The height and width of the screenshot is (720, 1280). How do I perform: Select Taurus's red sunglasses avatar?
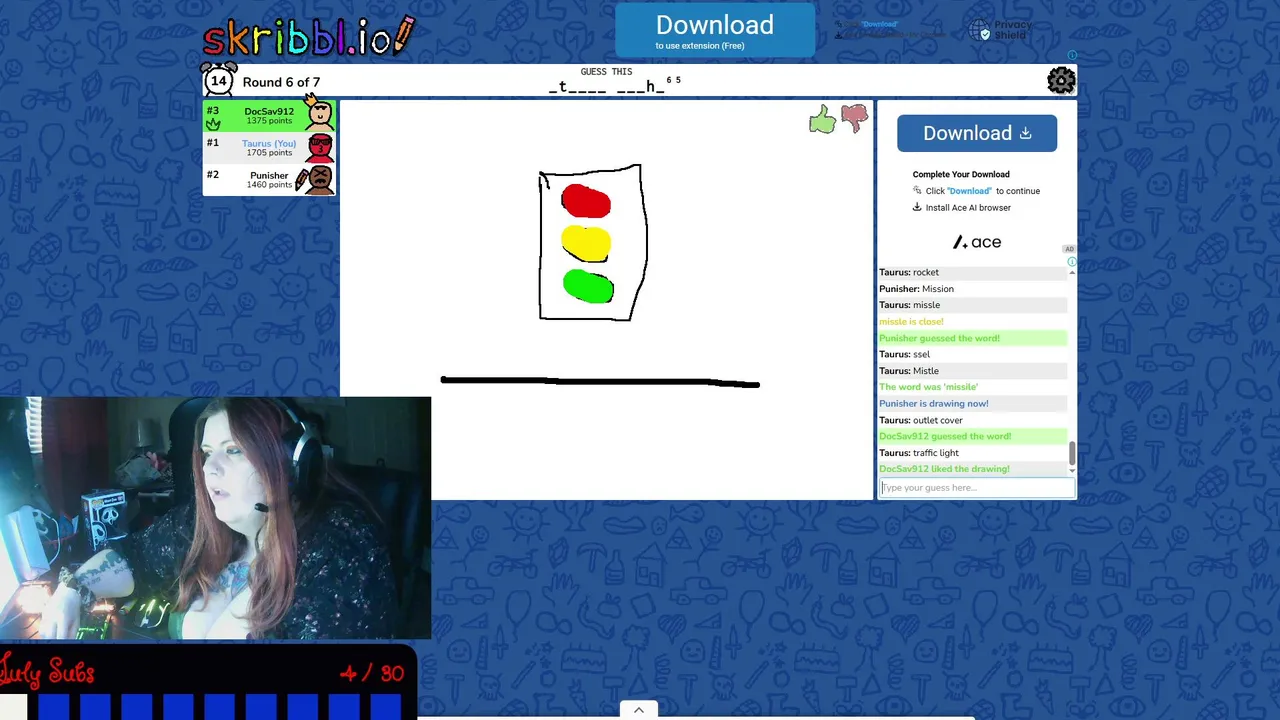coord(320,147)
